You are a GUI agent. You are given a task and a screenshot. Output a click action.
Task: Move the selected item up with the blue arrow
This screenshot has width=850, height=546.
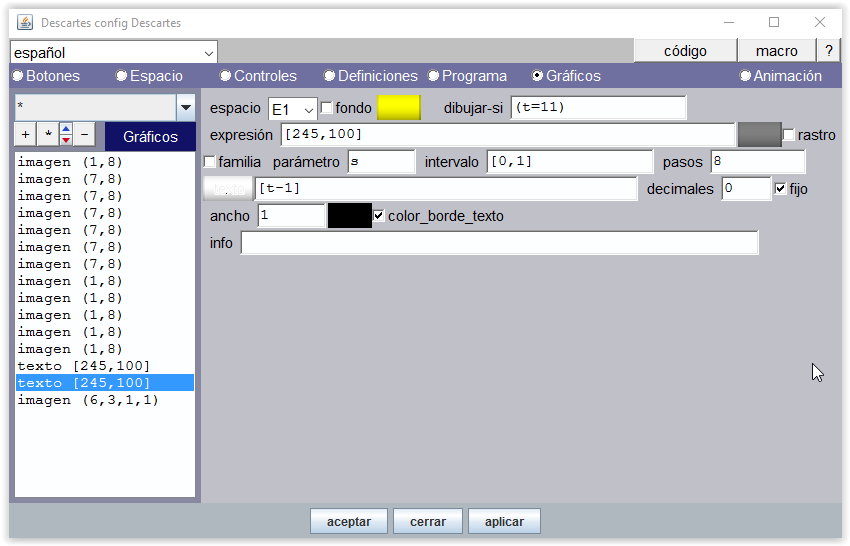tap(66, 128)
